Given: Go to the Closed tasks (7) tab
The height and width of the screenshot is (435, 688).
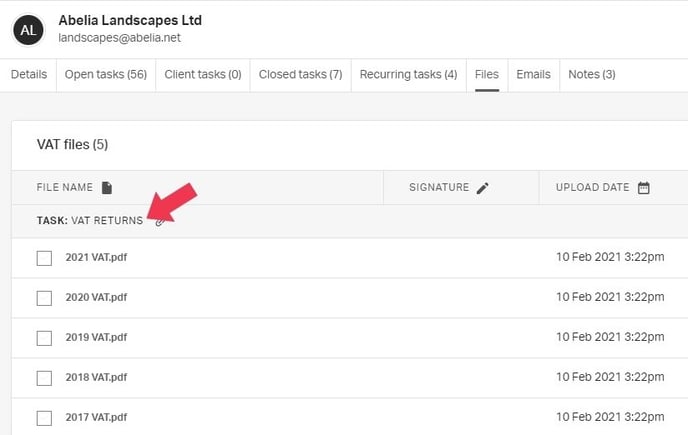Looking at the screenshot, I should coord(300,75).
